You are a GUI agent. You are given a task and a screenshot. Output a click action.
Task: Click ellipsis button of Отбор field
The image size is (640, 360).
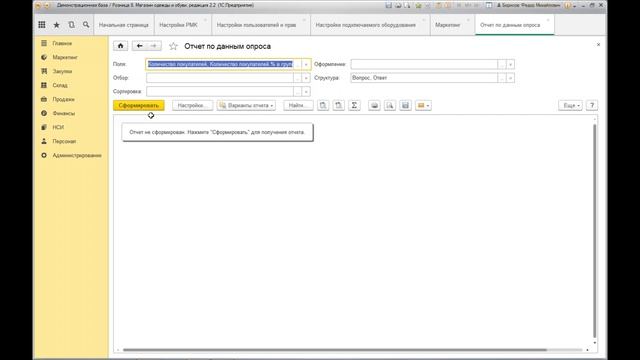point(298,78)
